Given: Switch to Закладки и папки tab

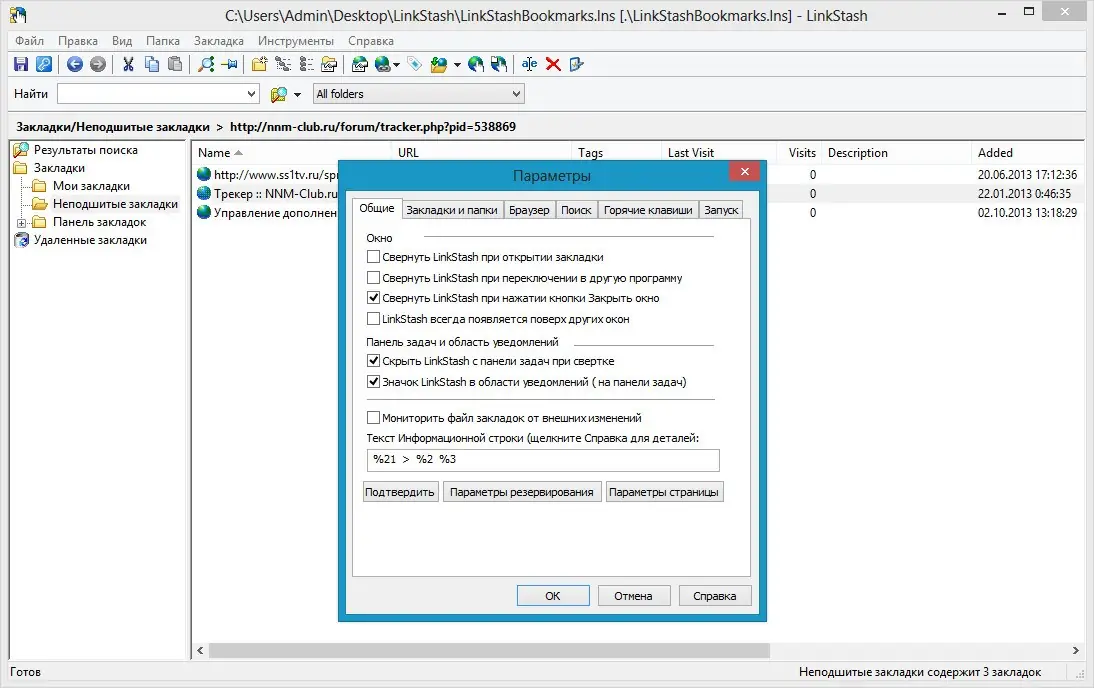Looking at the screenshot, I should pos(451,210).
